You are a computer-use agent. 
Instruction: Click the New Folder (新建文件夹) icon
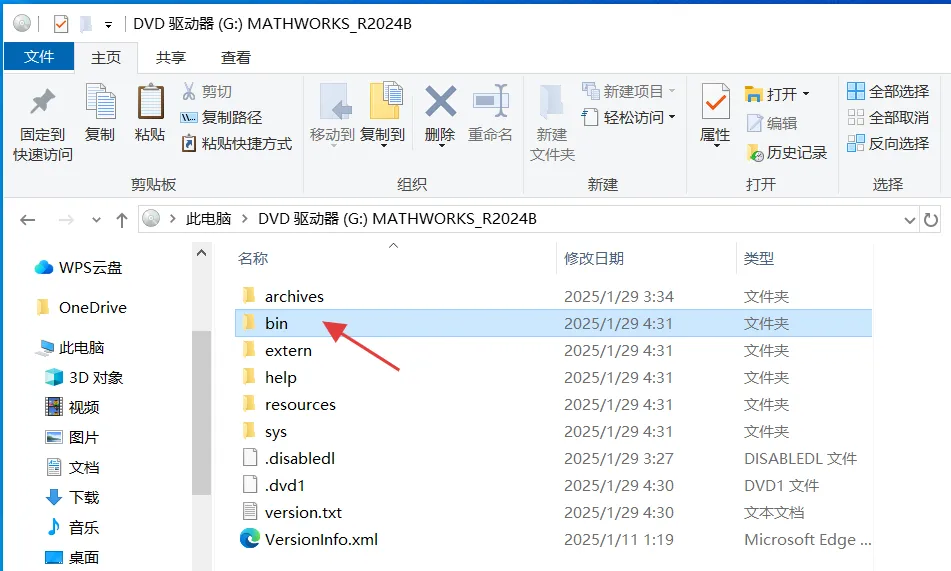point(552,101)
